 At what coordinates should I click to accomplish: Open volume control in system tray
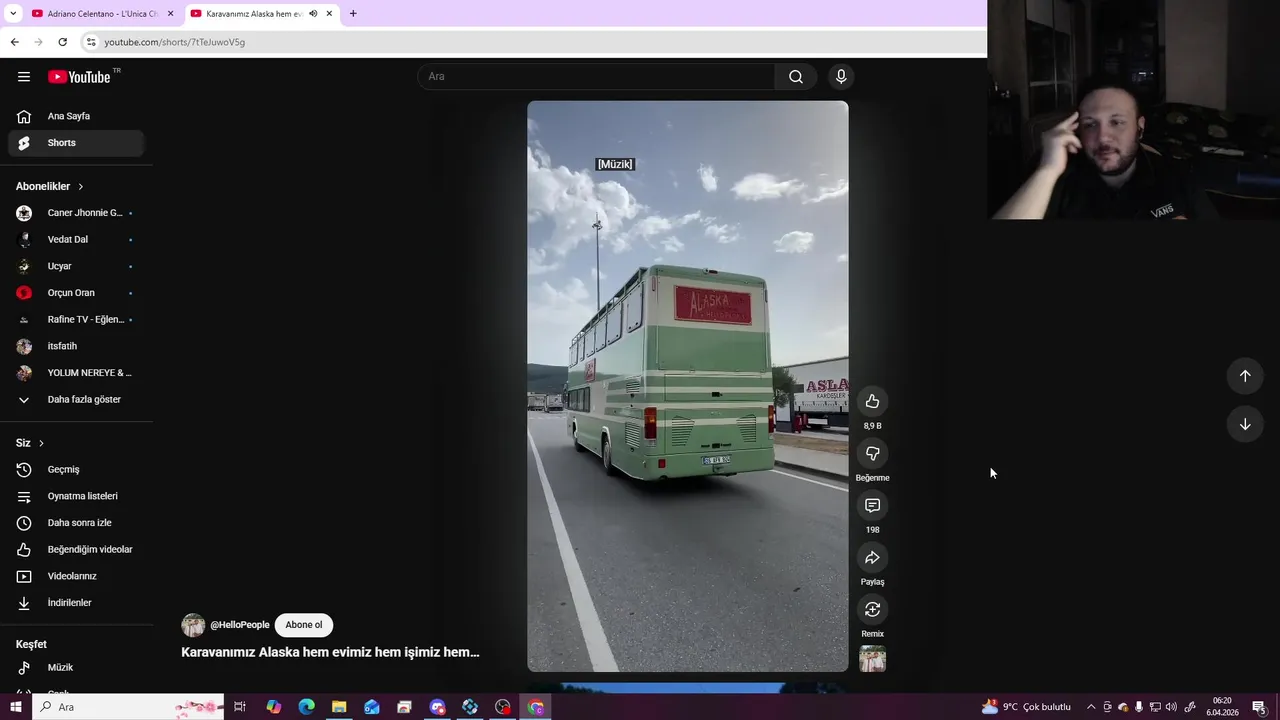(x=1171, y=707)
